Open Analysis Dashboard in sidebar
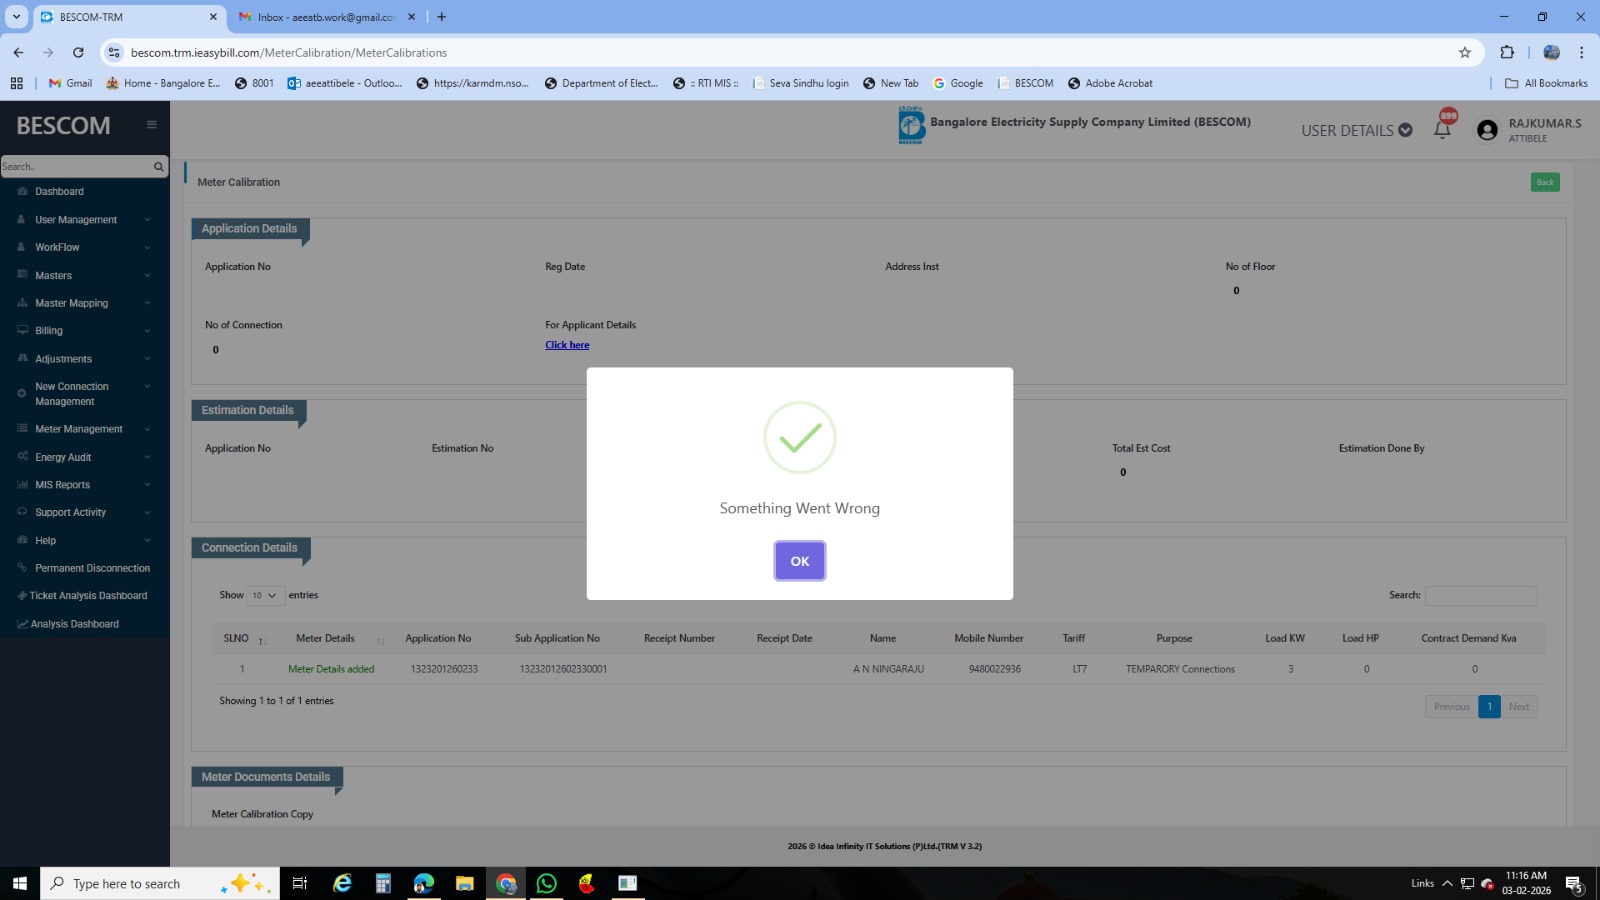The height and width of the screenshot is (900, 1600). [x=74, y=624]
